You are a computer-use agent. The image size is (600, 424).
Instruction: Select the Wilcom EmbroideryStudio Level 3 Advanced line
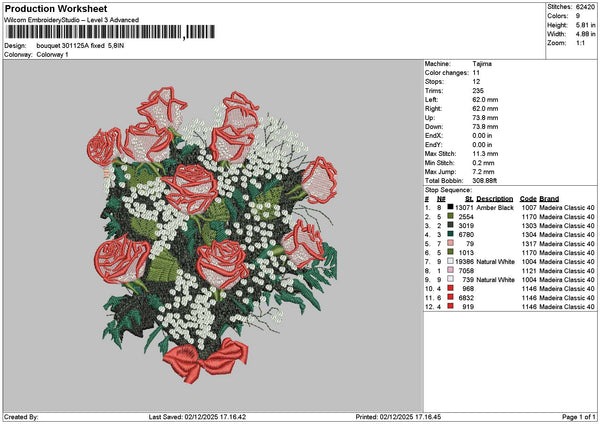point(72,20)
